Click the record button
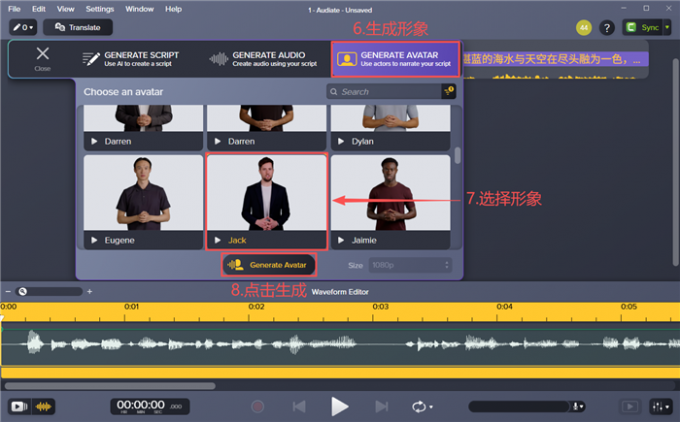Screen dimensions: 680x422 click(x=258, y=406)
